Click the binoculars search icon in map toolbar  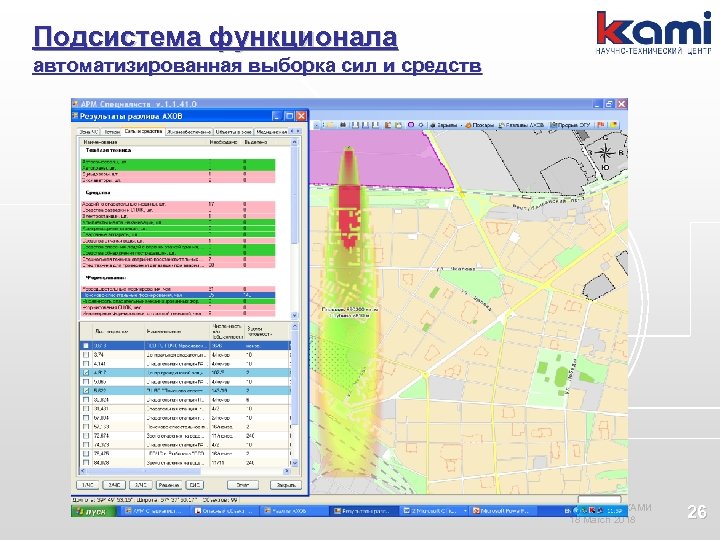(x=343, y=125)
